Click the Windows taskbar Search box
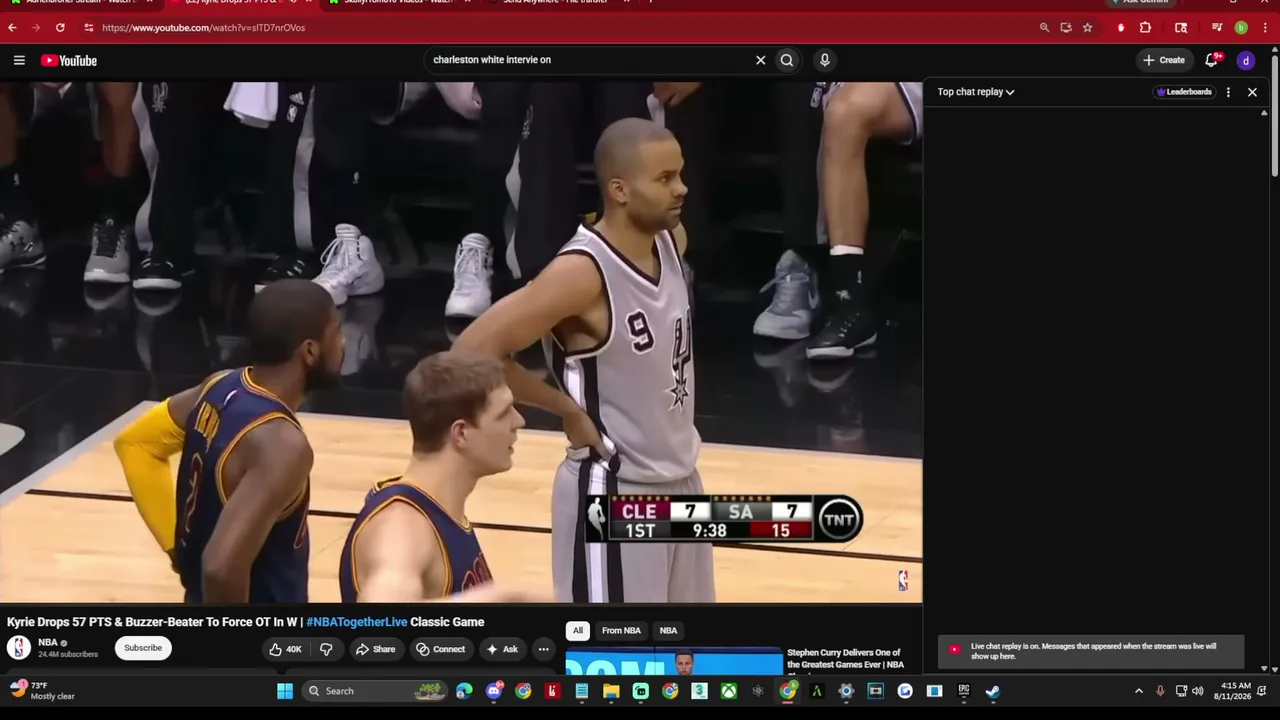This screenshot has width=1280, height=720. click(x=375, y=691)
